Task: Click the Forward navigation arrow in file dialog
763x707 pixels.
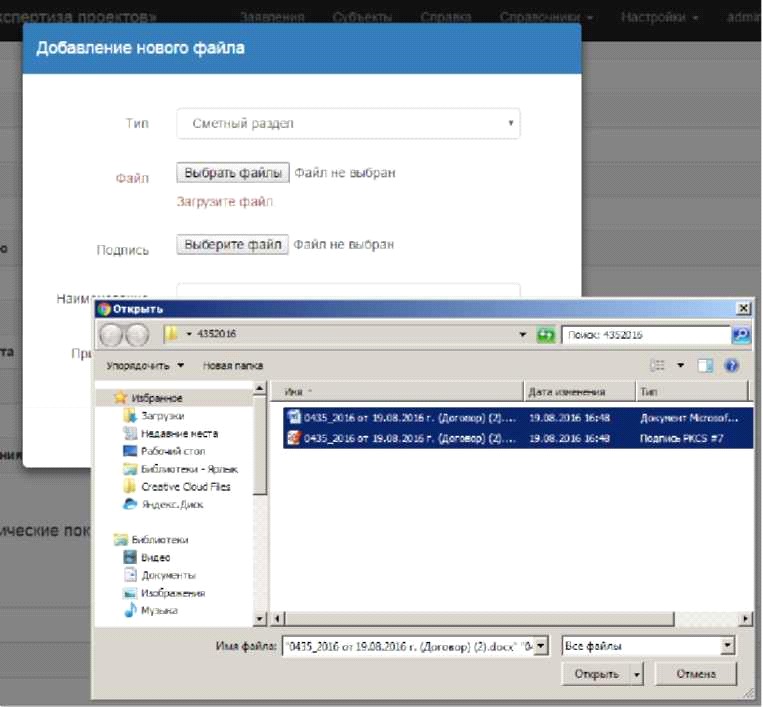Action: pos(136,335)
